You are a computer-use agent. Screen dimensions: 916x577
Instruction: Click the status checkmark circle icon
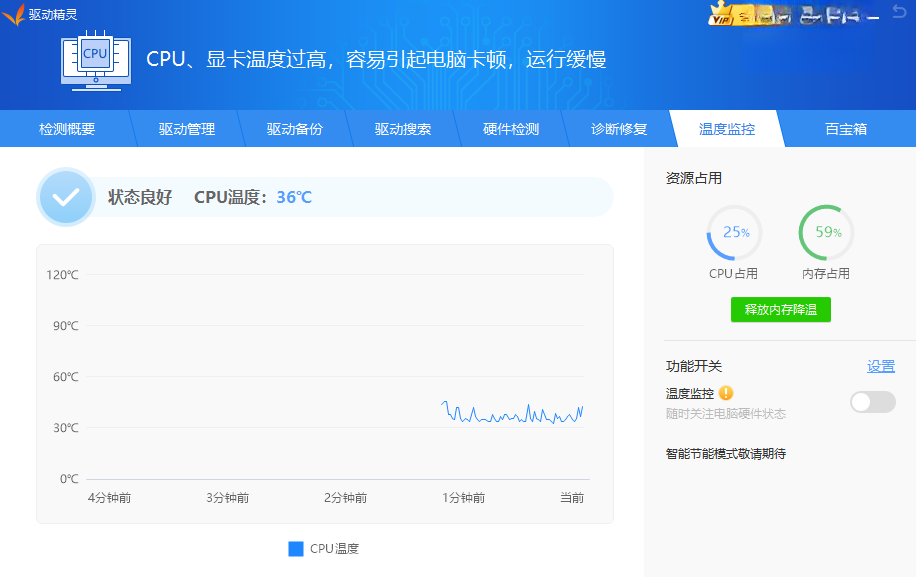[66, 197]
